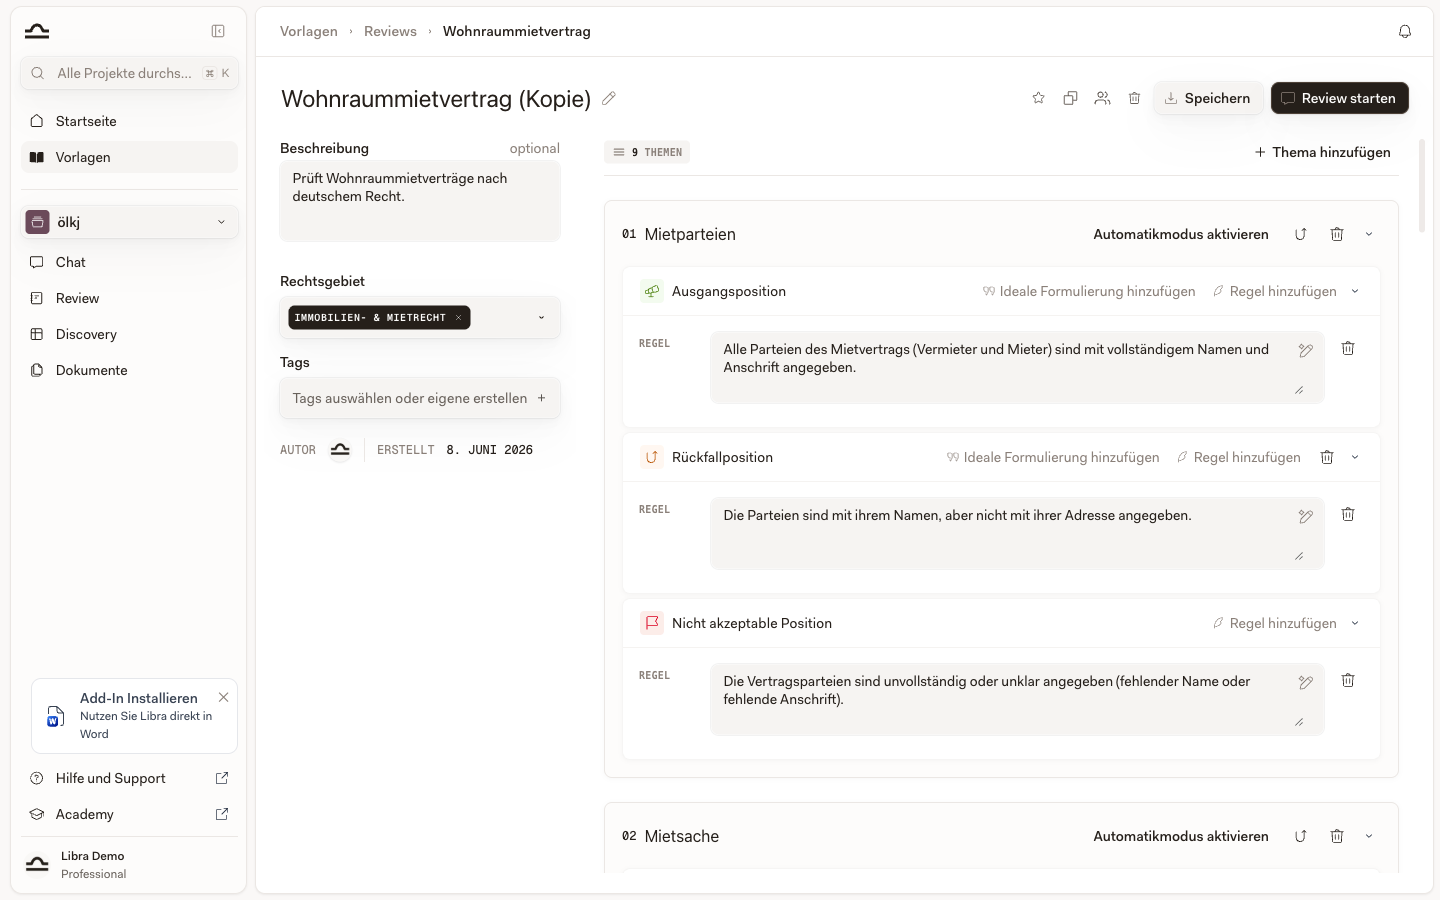1440x900 pixels.
Task: Delete the Ausgangsposition rule
Action: click(x=1348, y=348)
